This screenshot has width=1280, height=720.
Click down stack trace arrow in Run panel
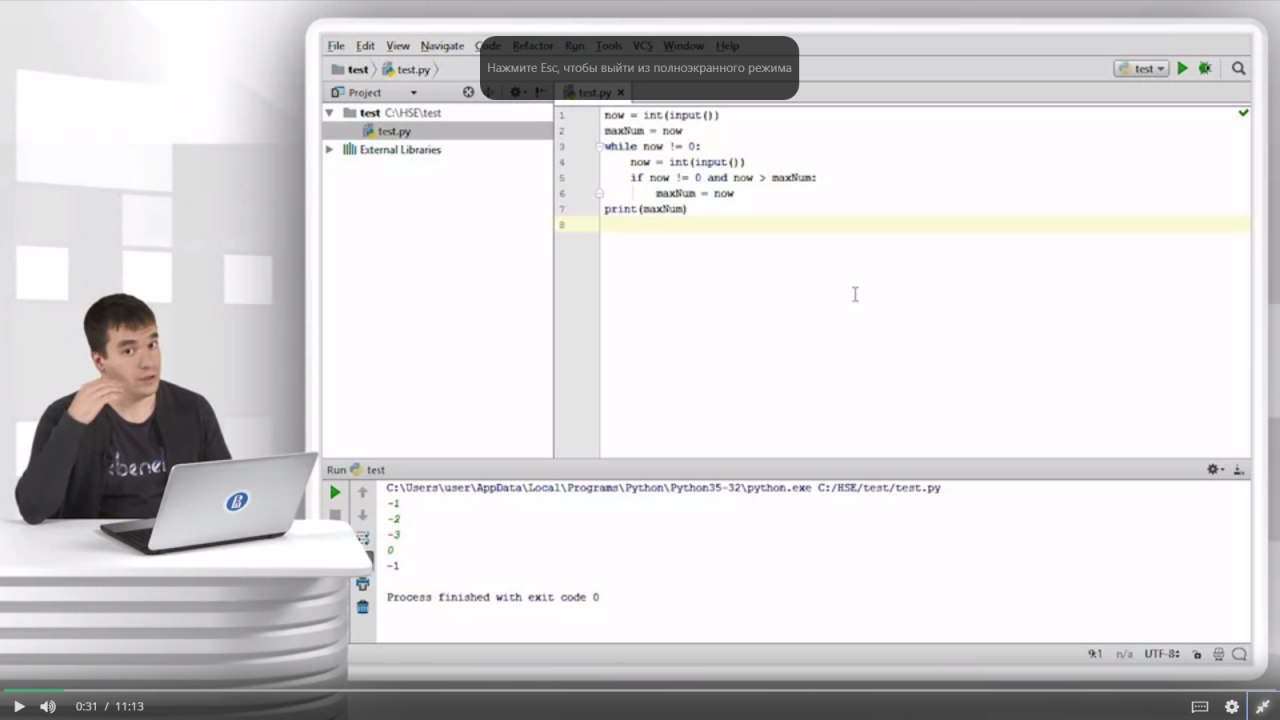(362, 515)
